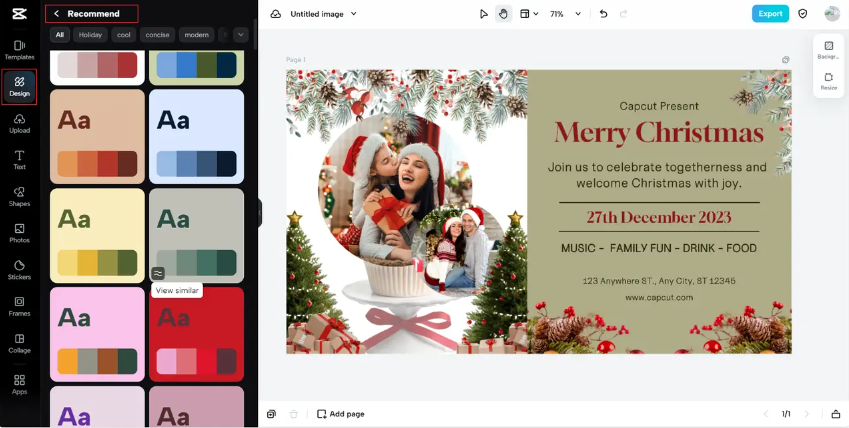Expand more style filter tags
This screenshot has width=849, height=428.
tap(241, 35)
